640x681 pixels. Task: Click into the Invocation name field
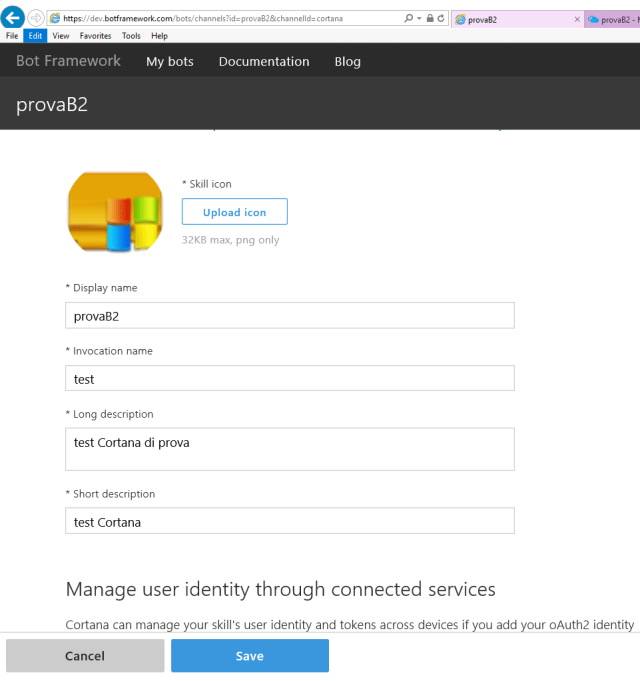pos(290,378)
